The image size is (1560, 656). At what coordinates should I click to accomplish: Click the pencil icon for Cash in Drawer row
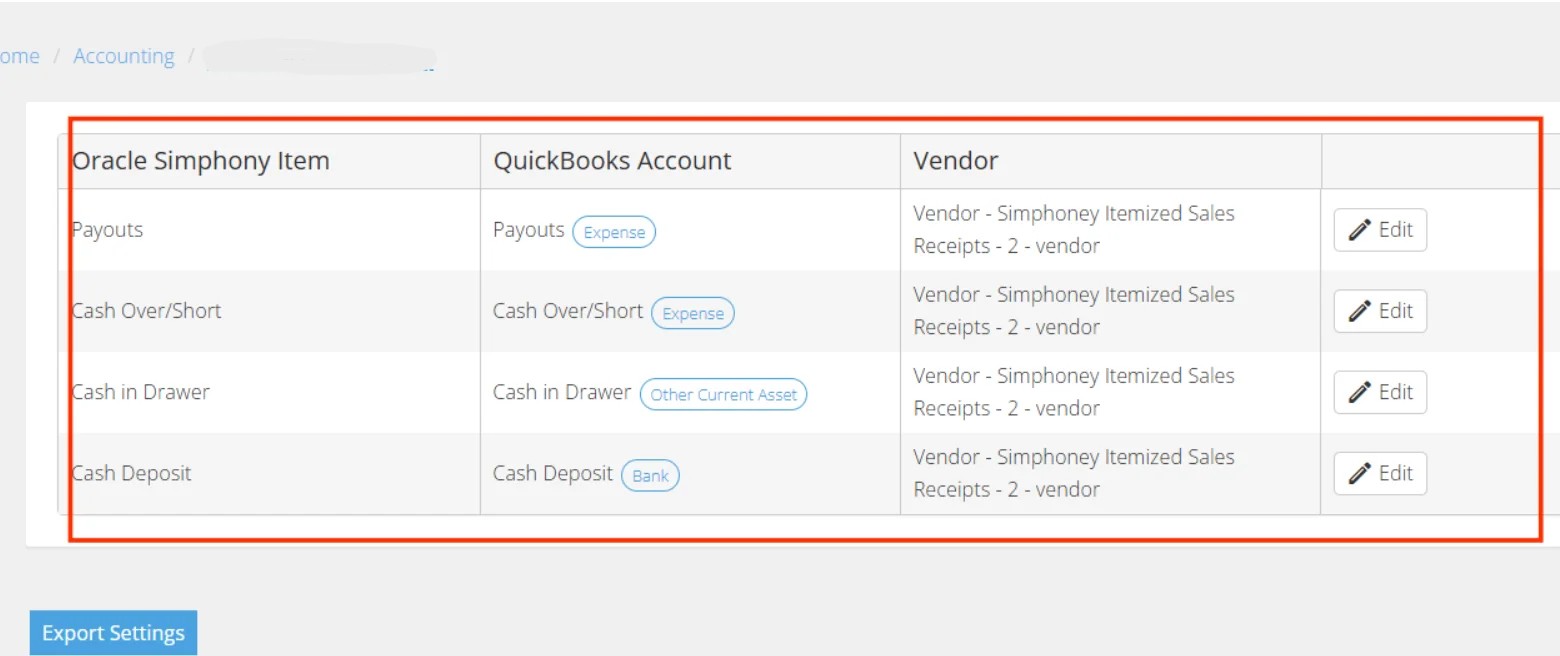[1362, 392]
